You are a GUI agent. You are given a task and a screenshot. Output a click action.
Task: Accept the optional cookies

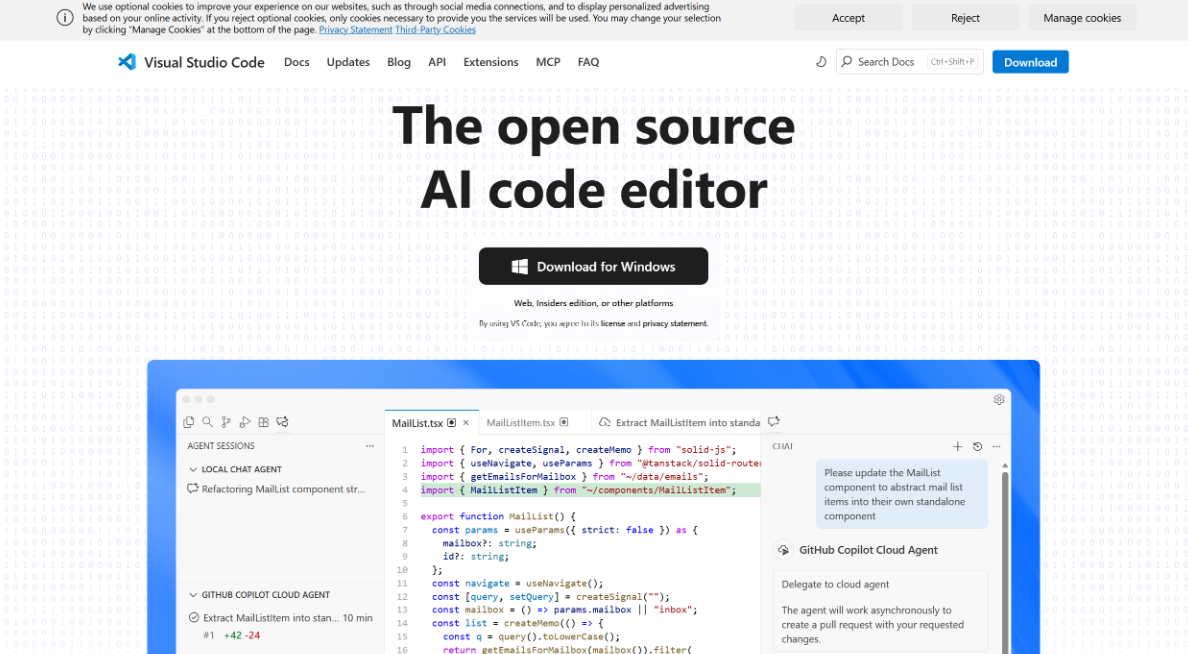pos(848,18)
